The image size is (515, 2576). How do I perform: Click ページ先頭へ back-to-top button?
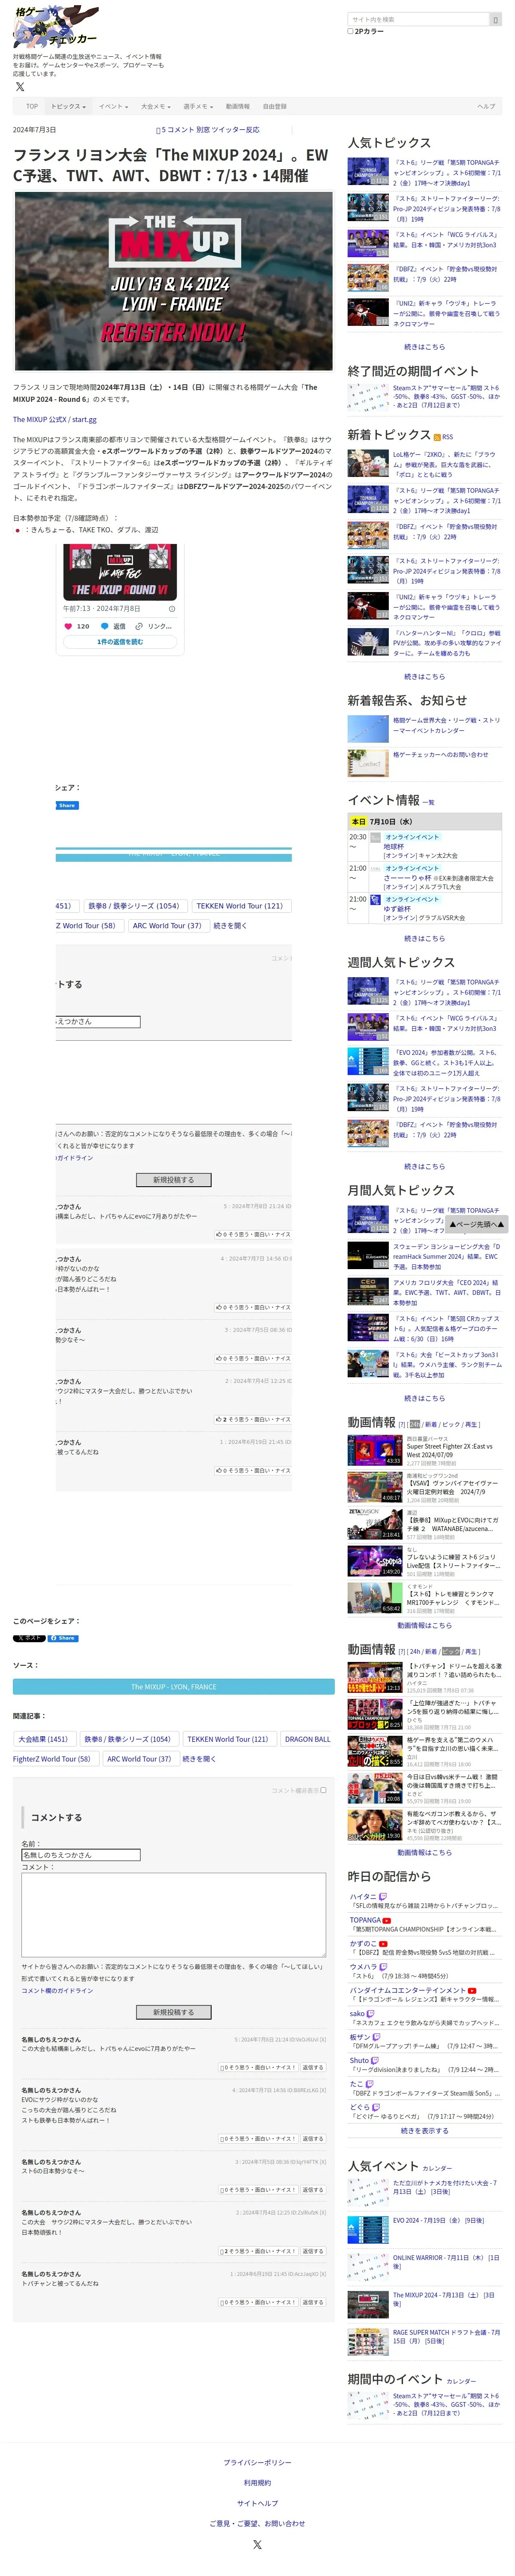(x=476, y=1224)
